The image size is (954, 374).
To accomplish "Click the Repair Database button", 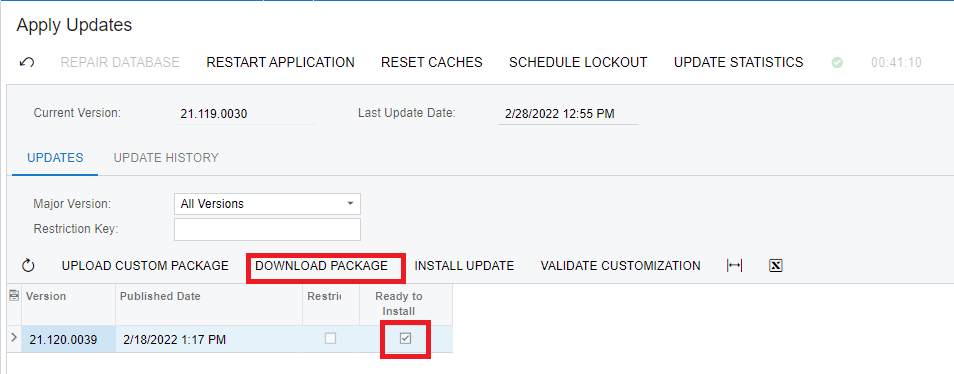I will point(120,63).
